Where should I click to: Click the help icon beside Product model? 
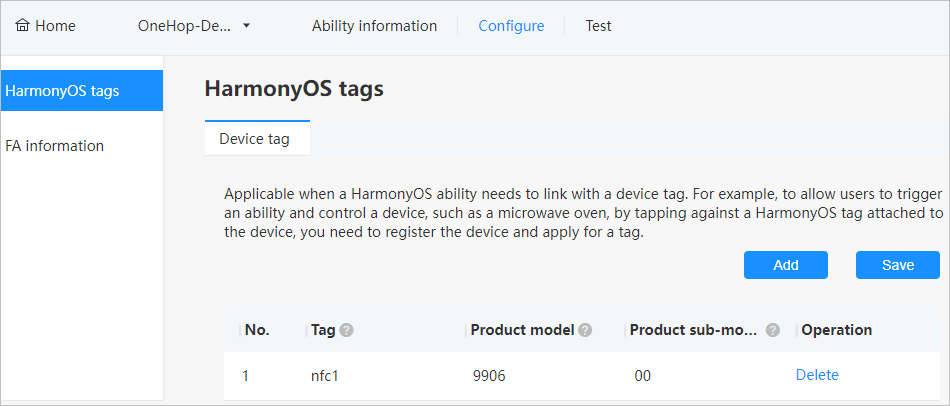[585, 330]
